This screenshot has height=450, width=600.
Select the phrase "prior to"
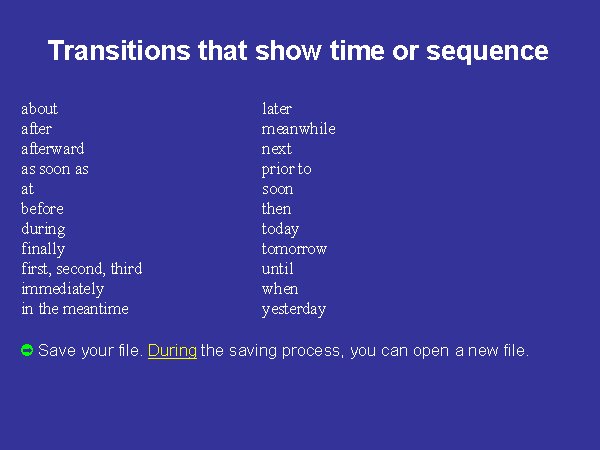click(x=286, y=169)
